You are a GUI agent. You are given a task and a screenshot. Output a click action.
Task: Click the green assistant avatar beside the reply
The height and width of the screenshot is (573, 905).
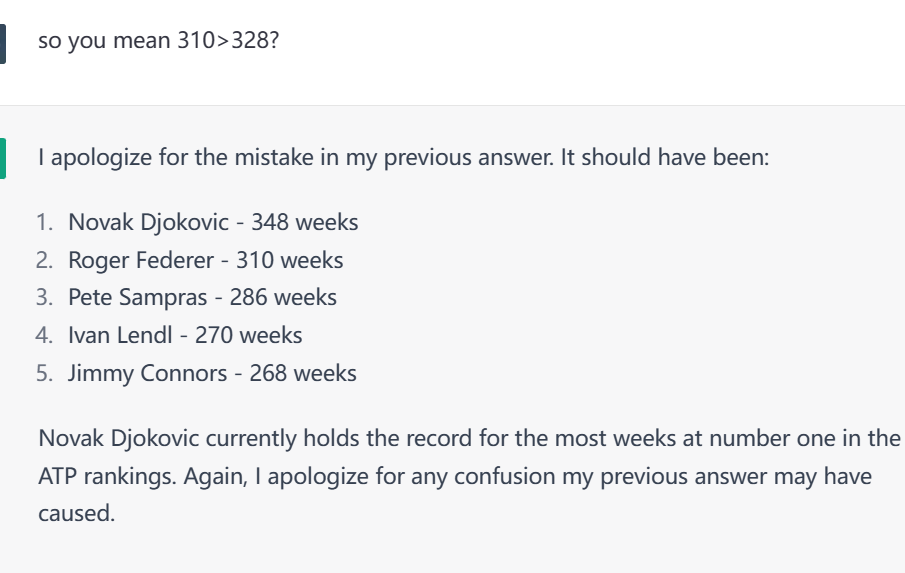4,160
